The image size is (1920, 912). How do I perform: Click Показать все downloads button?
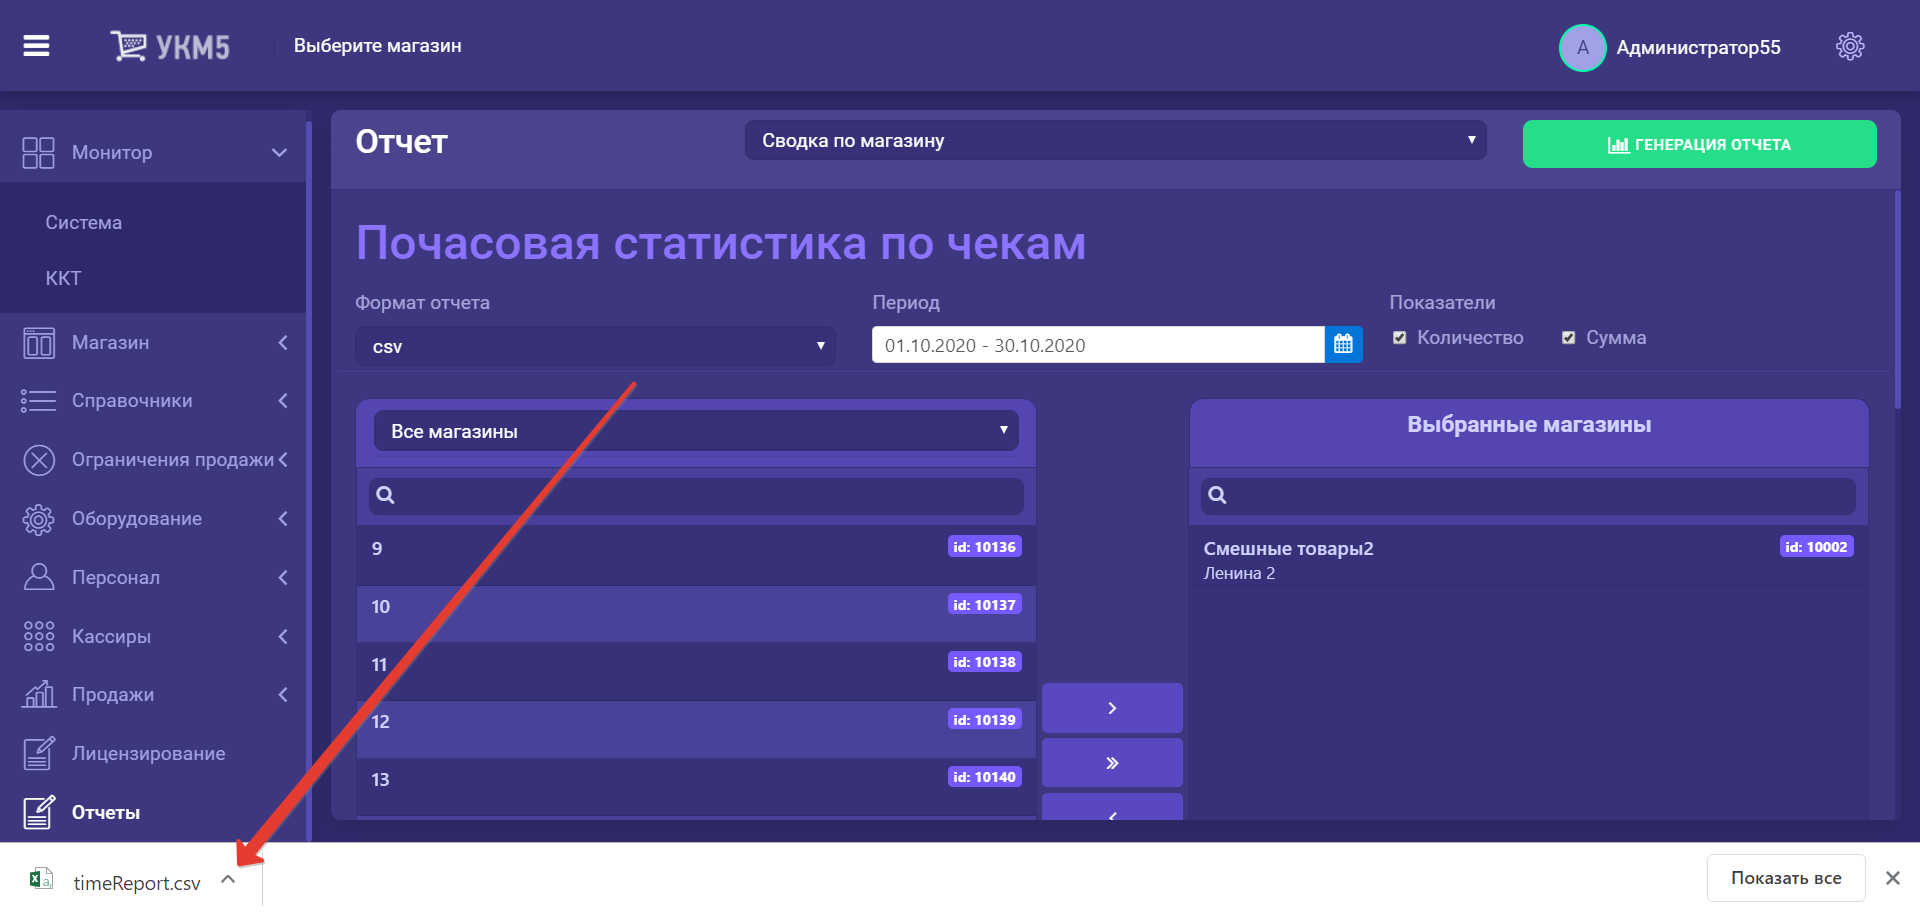1786,878
